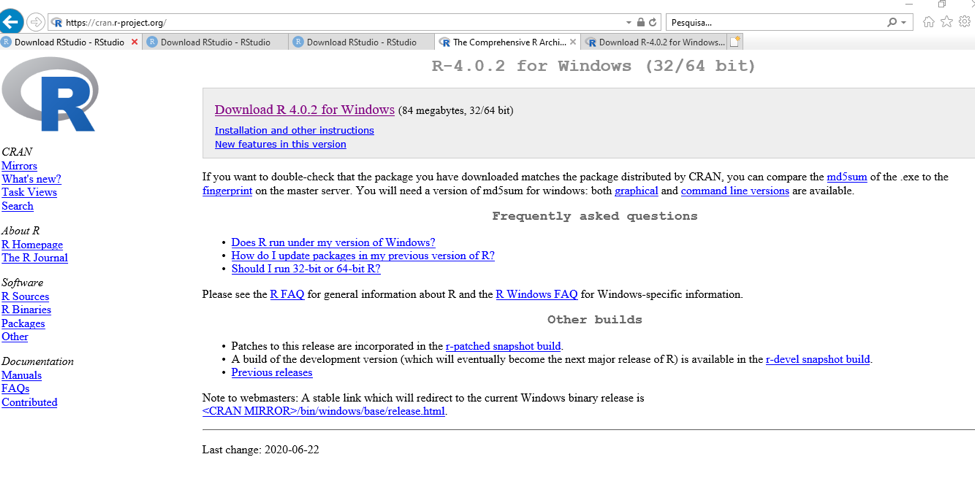
Task: Open How do I update packages link
Action: [x=363, y=255]
